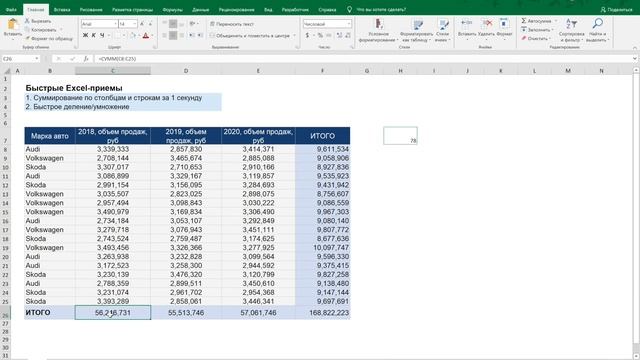Apply the fill color bucket

[132, 36]
